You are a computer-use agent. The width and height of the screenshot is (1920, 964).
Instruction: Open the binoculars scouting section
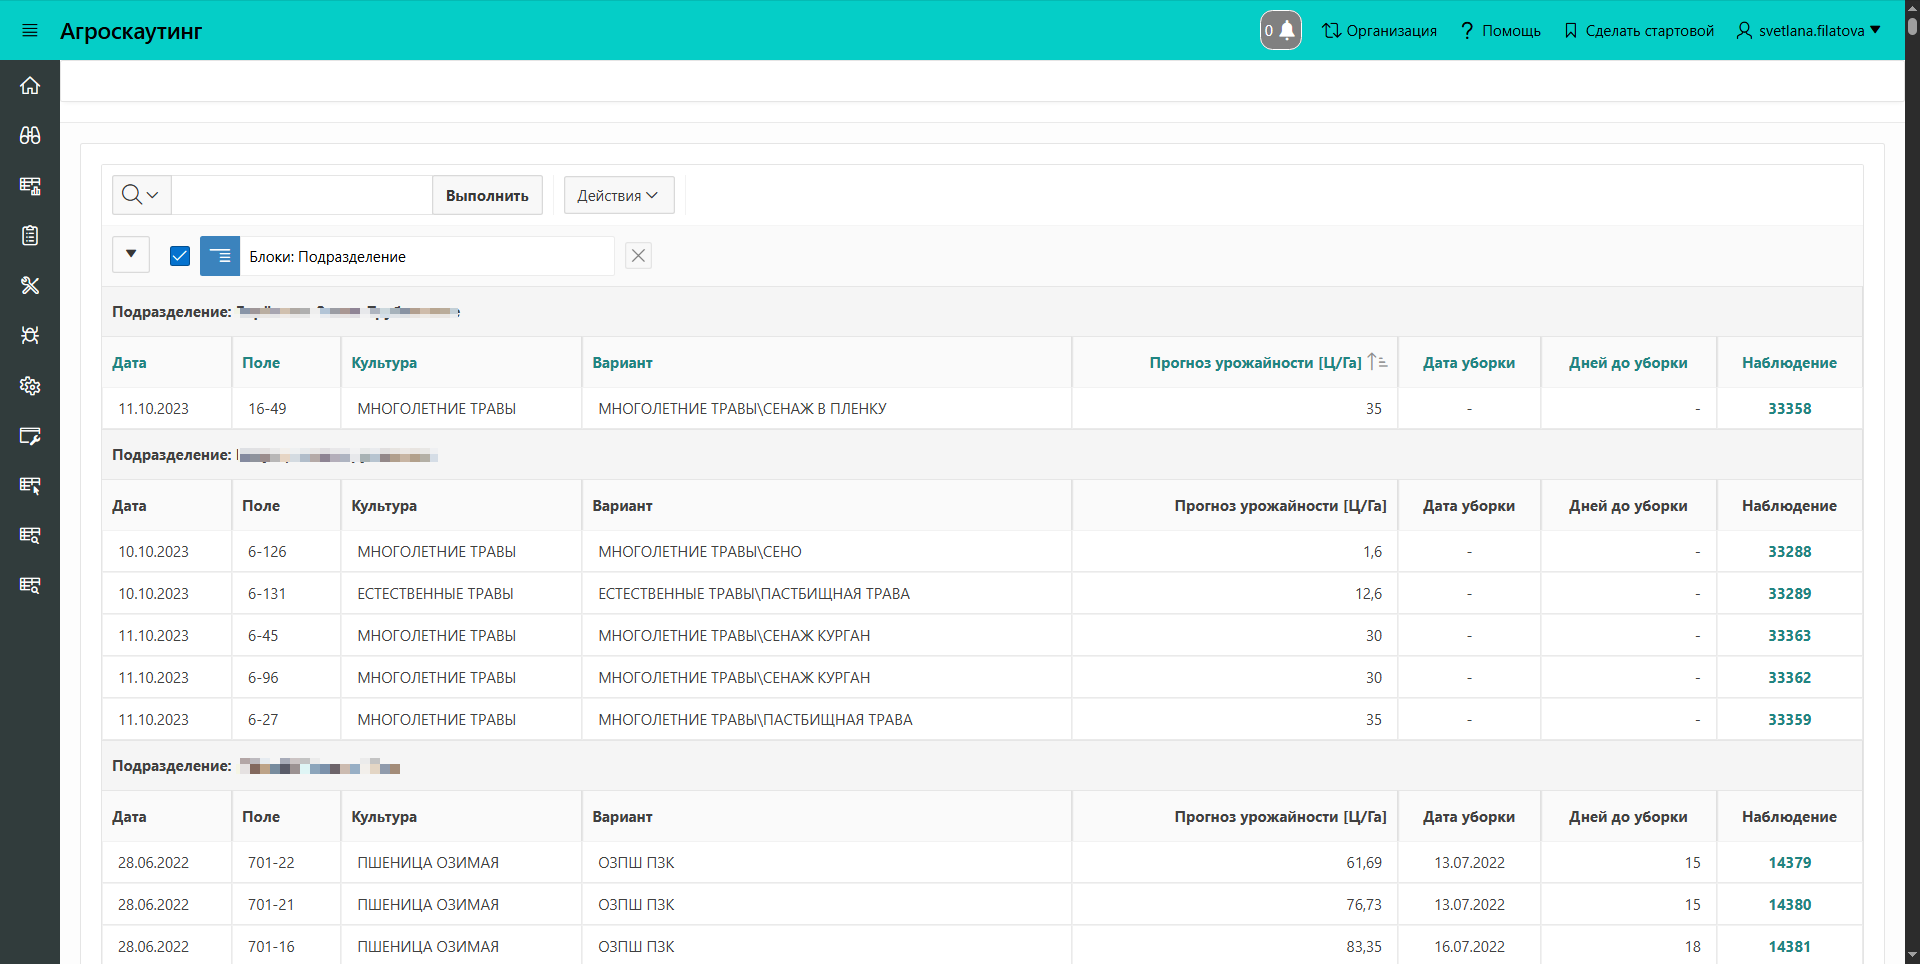(30, 136)
